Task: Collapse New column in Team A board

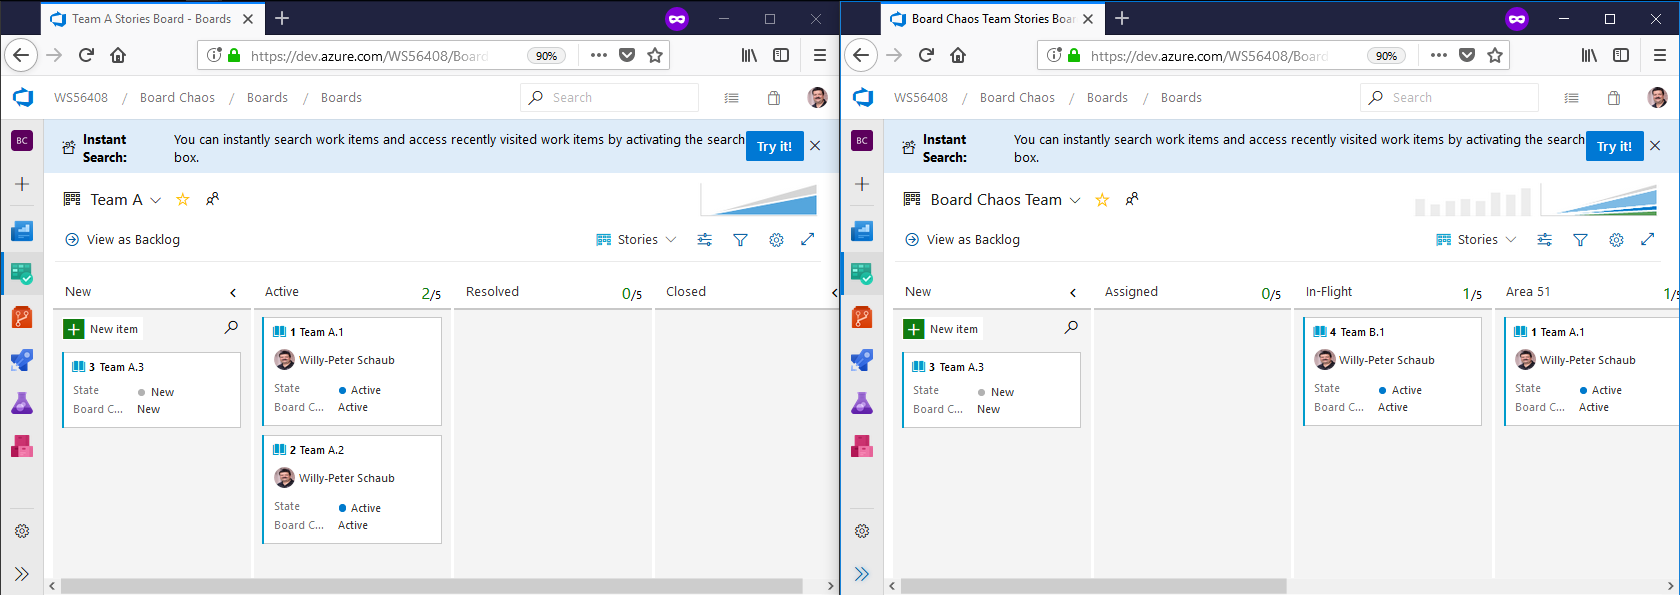Action: tap(233, 293)
